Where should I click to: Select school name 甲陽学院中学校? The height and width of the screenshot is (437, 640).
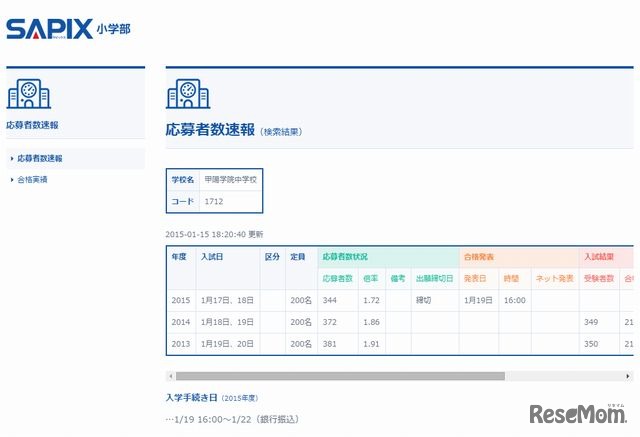(x=231, y=180)
